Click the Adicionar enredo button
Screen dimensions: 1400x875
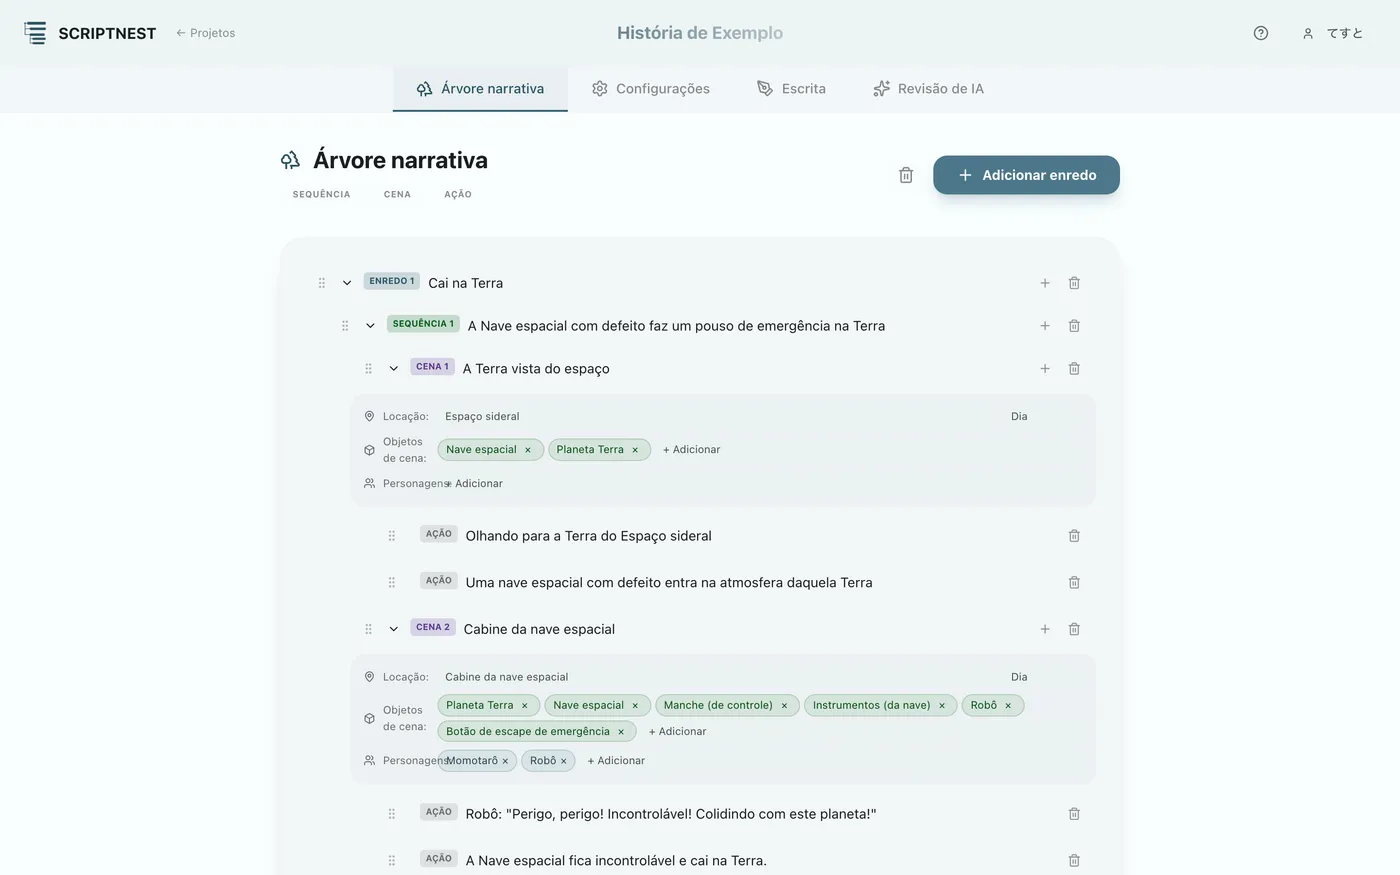pos(1026,175)
